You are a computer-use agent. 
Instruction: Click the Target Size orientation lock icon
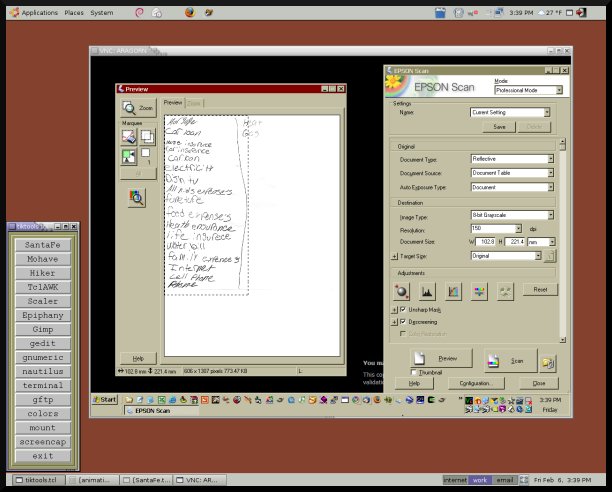coord(550,256)
